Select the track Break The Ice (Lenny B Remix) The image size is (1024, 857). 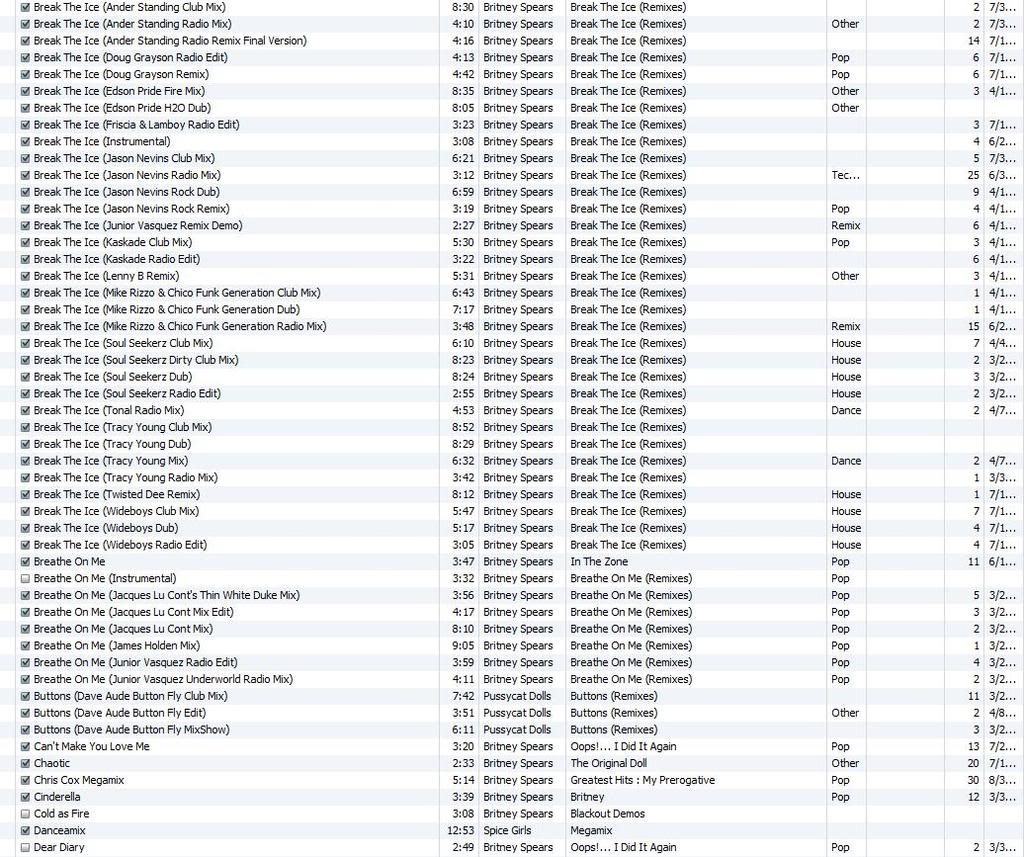106,276
